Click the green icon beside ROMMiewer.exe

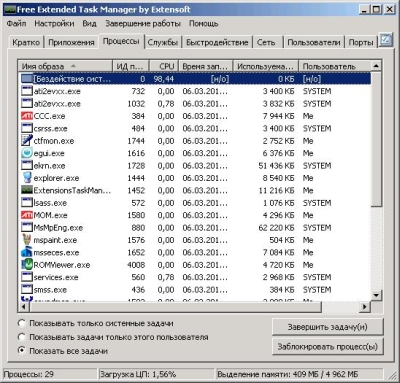tap(27, 265)
